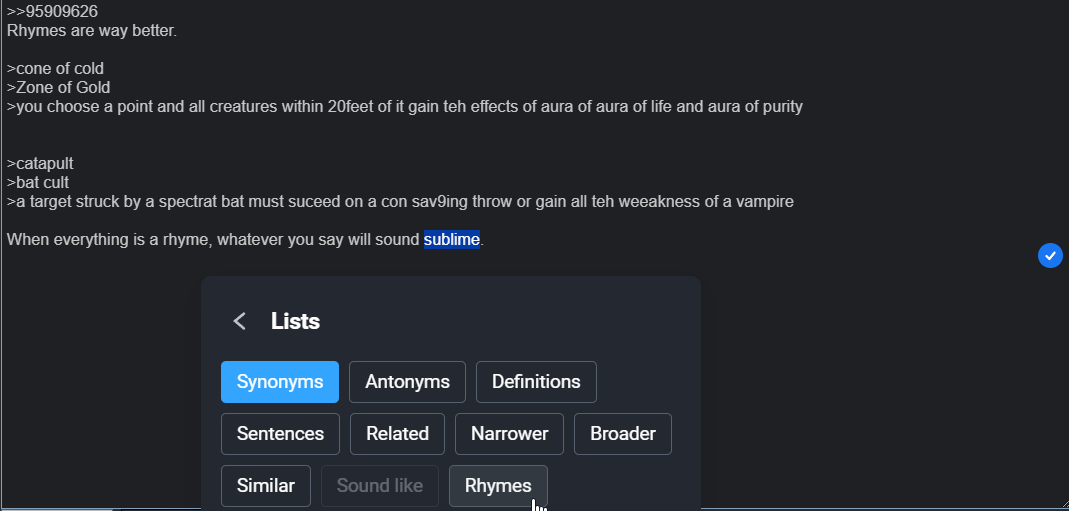1069x511 pixels.
Task: Place cursor on the ">catapult" line
Action: [40, 164]
